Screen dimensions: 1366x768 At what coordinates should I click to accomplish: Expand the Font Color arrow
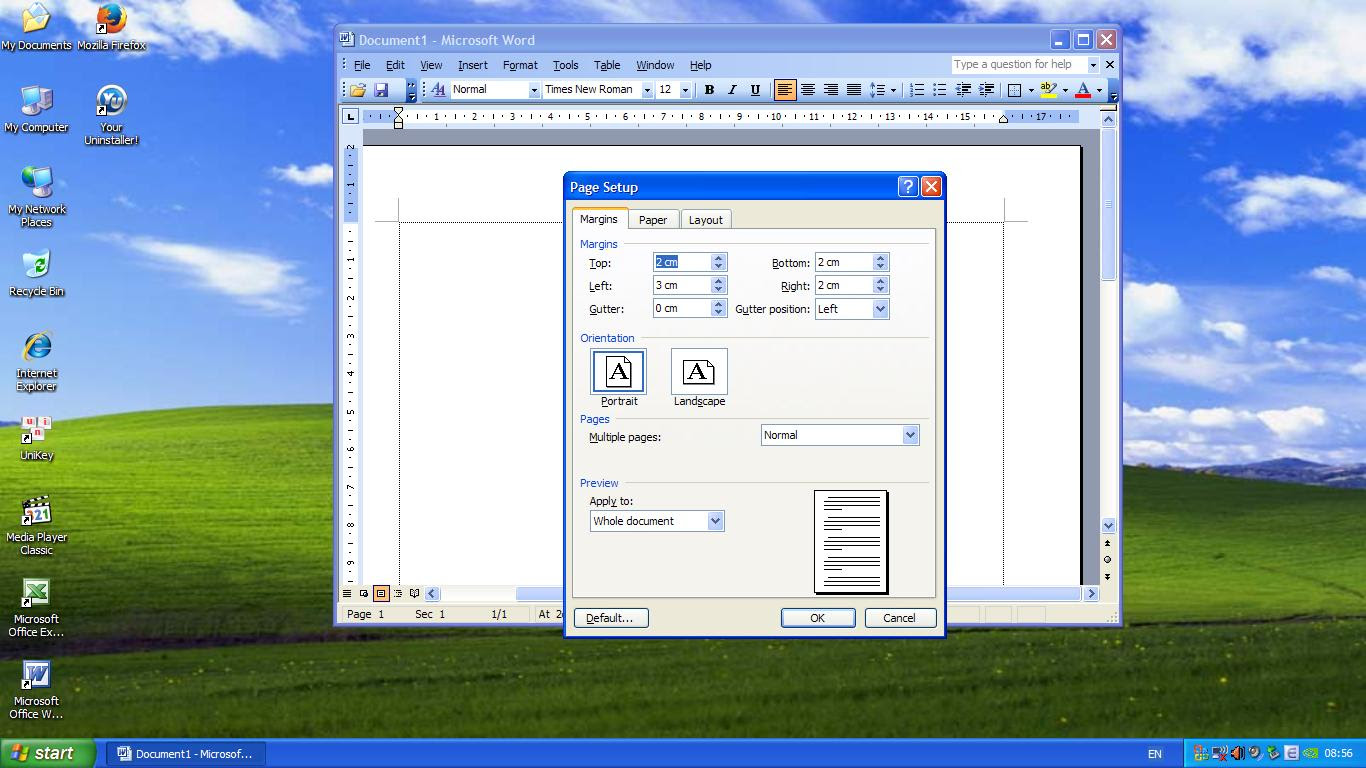[x=1099, y=90]
